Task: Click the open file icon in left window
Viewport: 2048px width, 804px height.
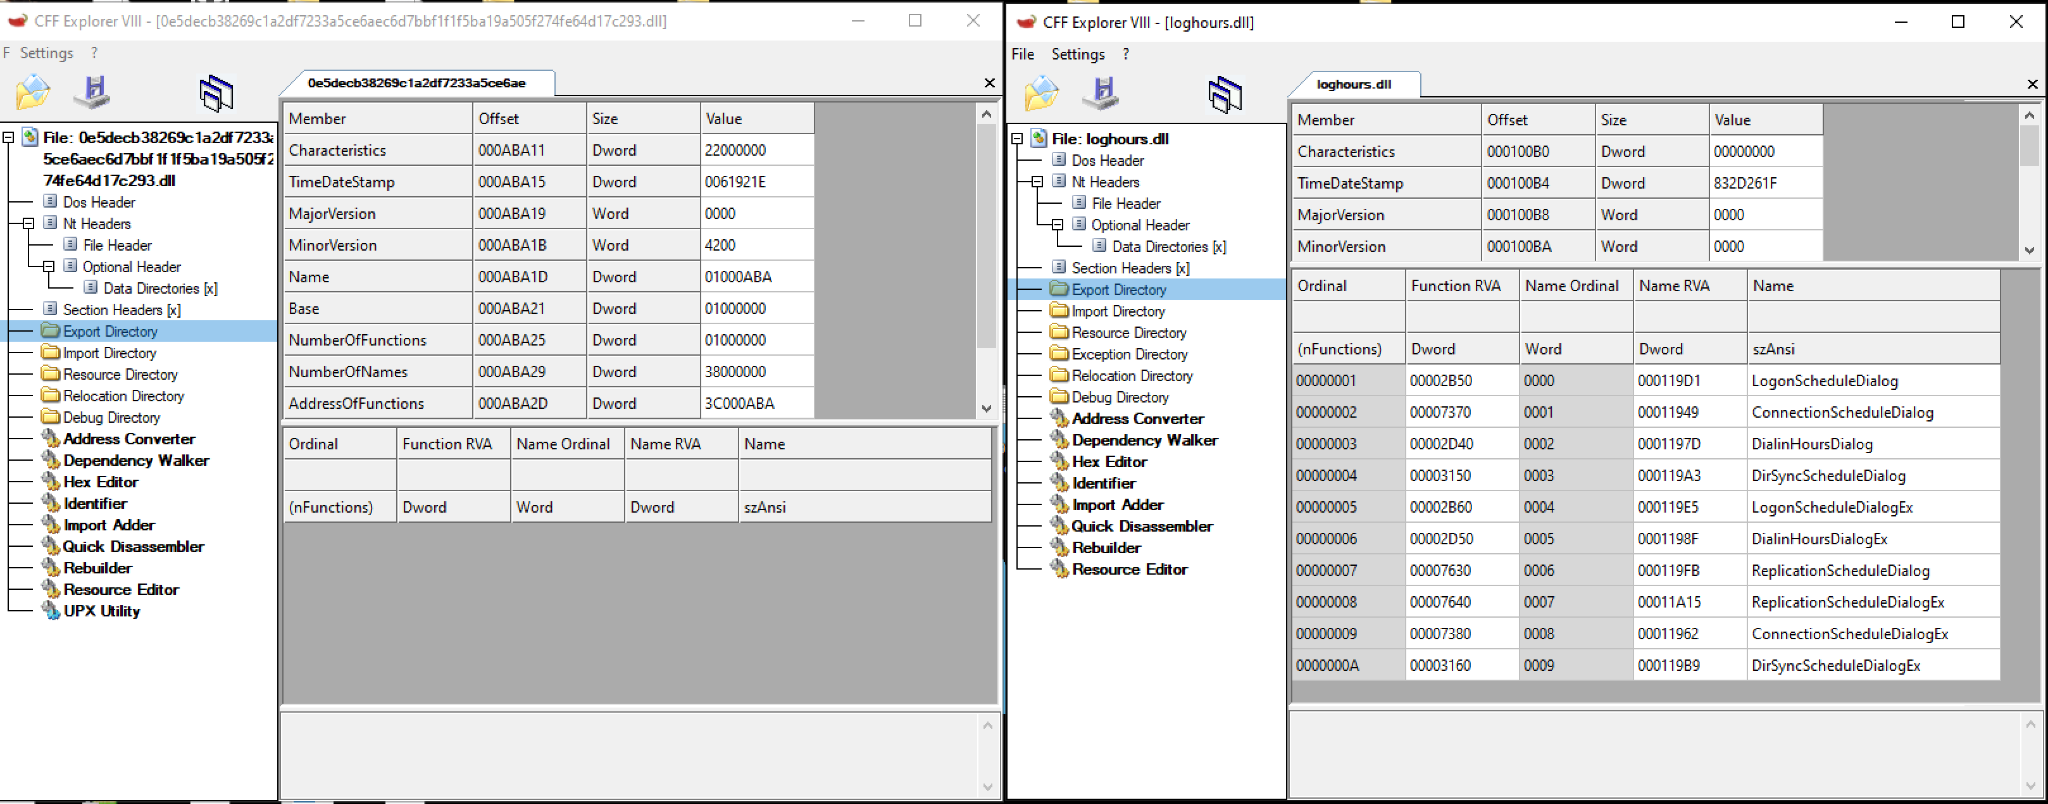Action: pos(33,92)
